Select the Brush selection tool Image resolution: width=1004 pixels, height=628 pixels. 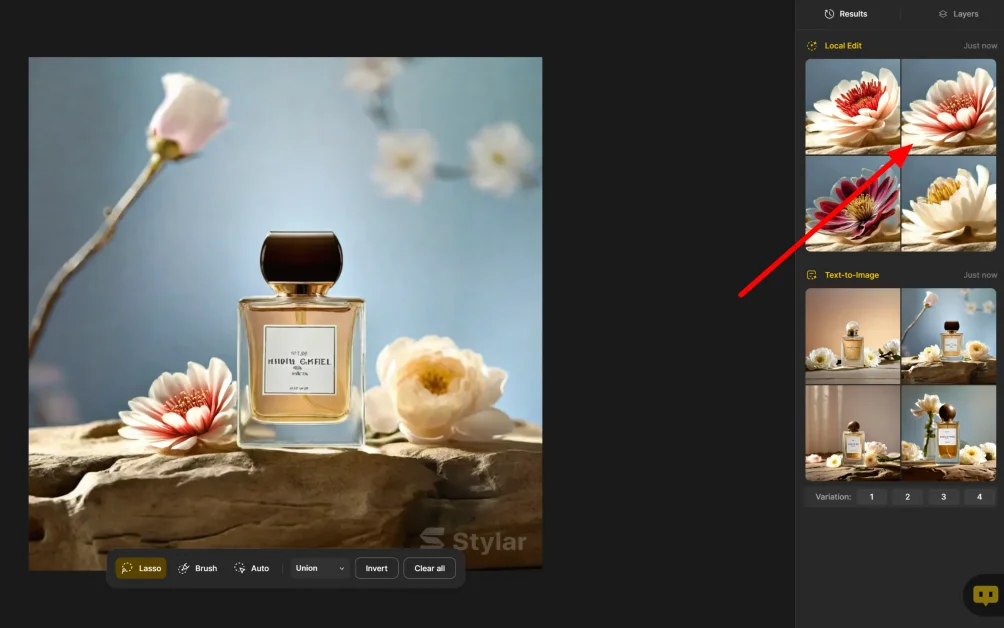(x=197, y=568)
